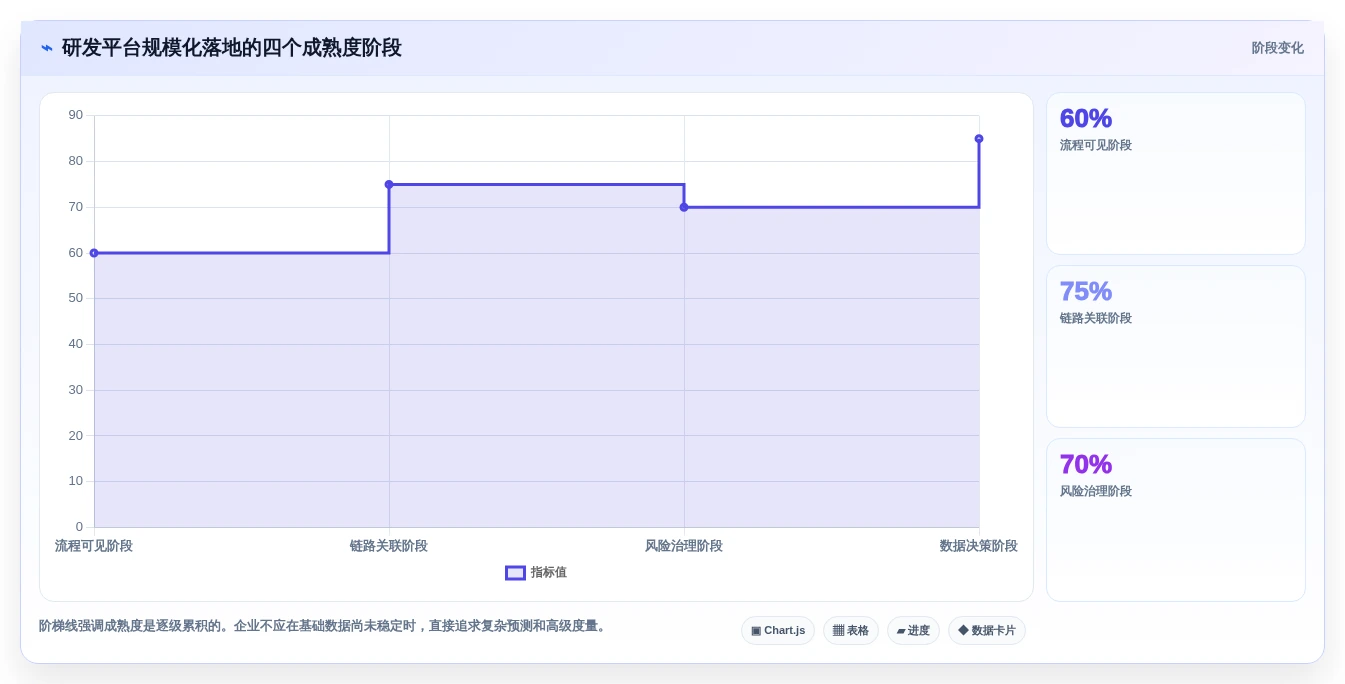Toggle the 指标值 legend swatch
Screen dimensions: 1345x684
point(515,573)
